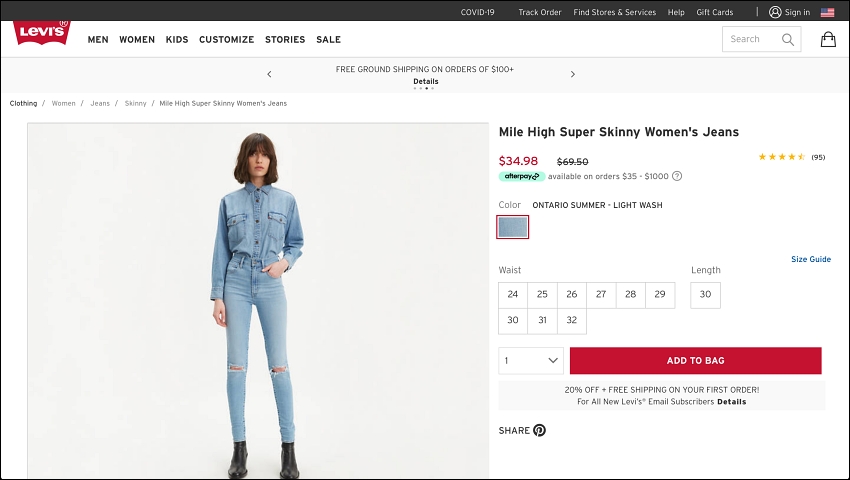Go to Jeans breadcrumb

100,103
